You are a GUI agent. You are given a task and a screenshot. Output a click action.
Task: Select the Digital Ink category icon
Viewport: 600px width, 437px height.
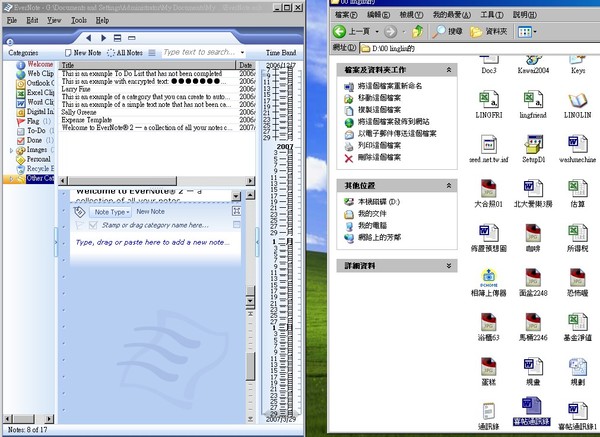21,112
